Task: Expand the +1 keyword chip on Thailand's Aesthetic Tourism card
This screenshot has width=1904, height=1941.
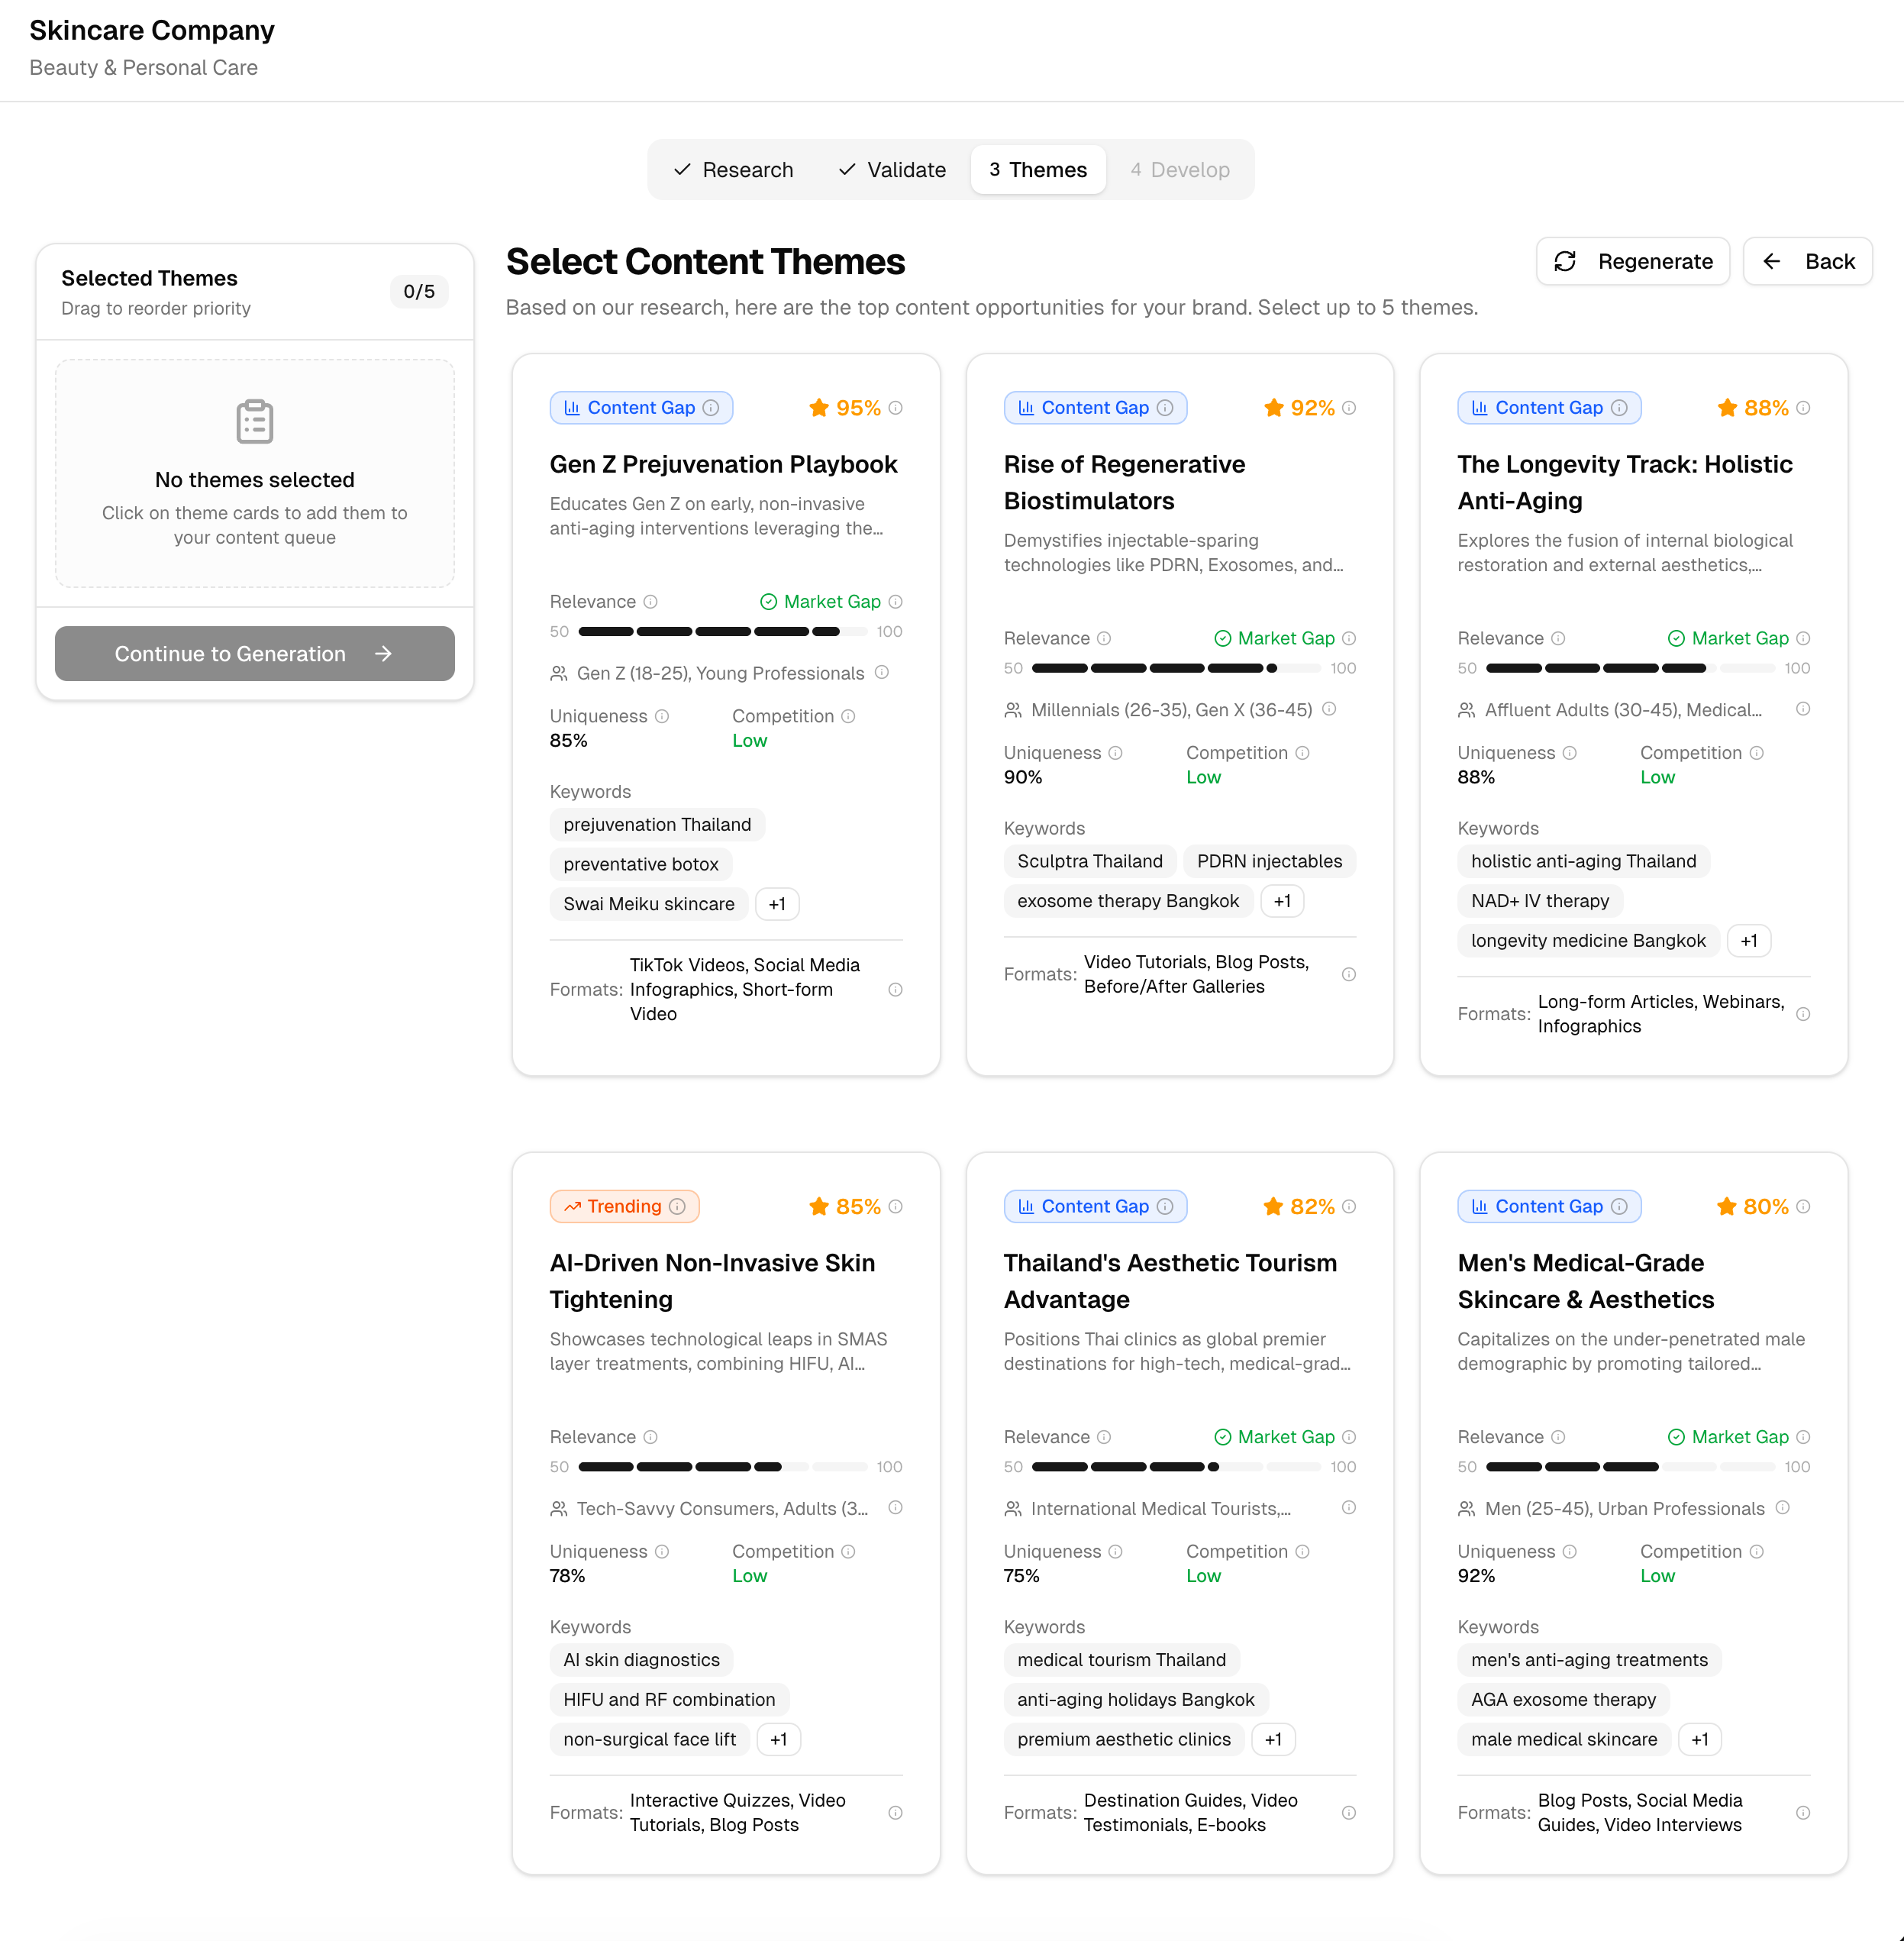Action: pos(1273,1739)
